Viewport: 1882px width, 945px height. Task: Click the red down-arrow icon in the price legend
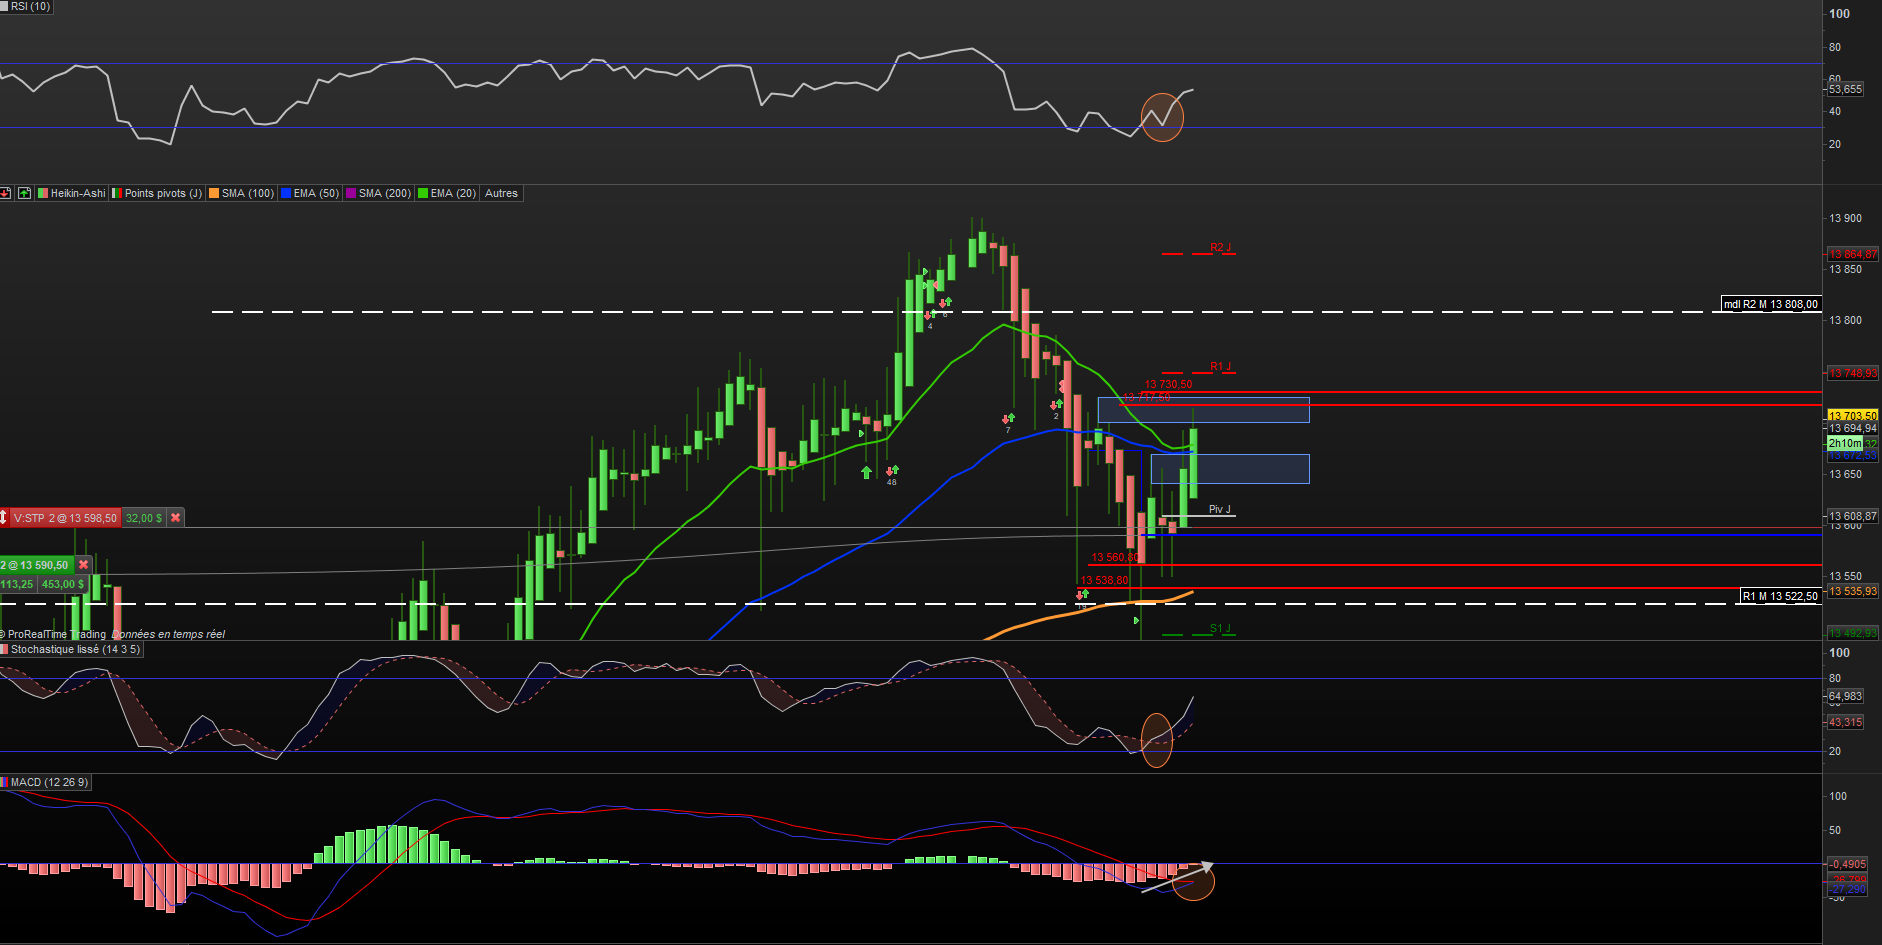6,193
